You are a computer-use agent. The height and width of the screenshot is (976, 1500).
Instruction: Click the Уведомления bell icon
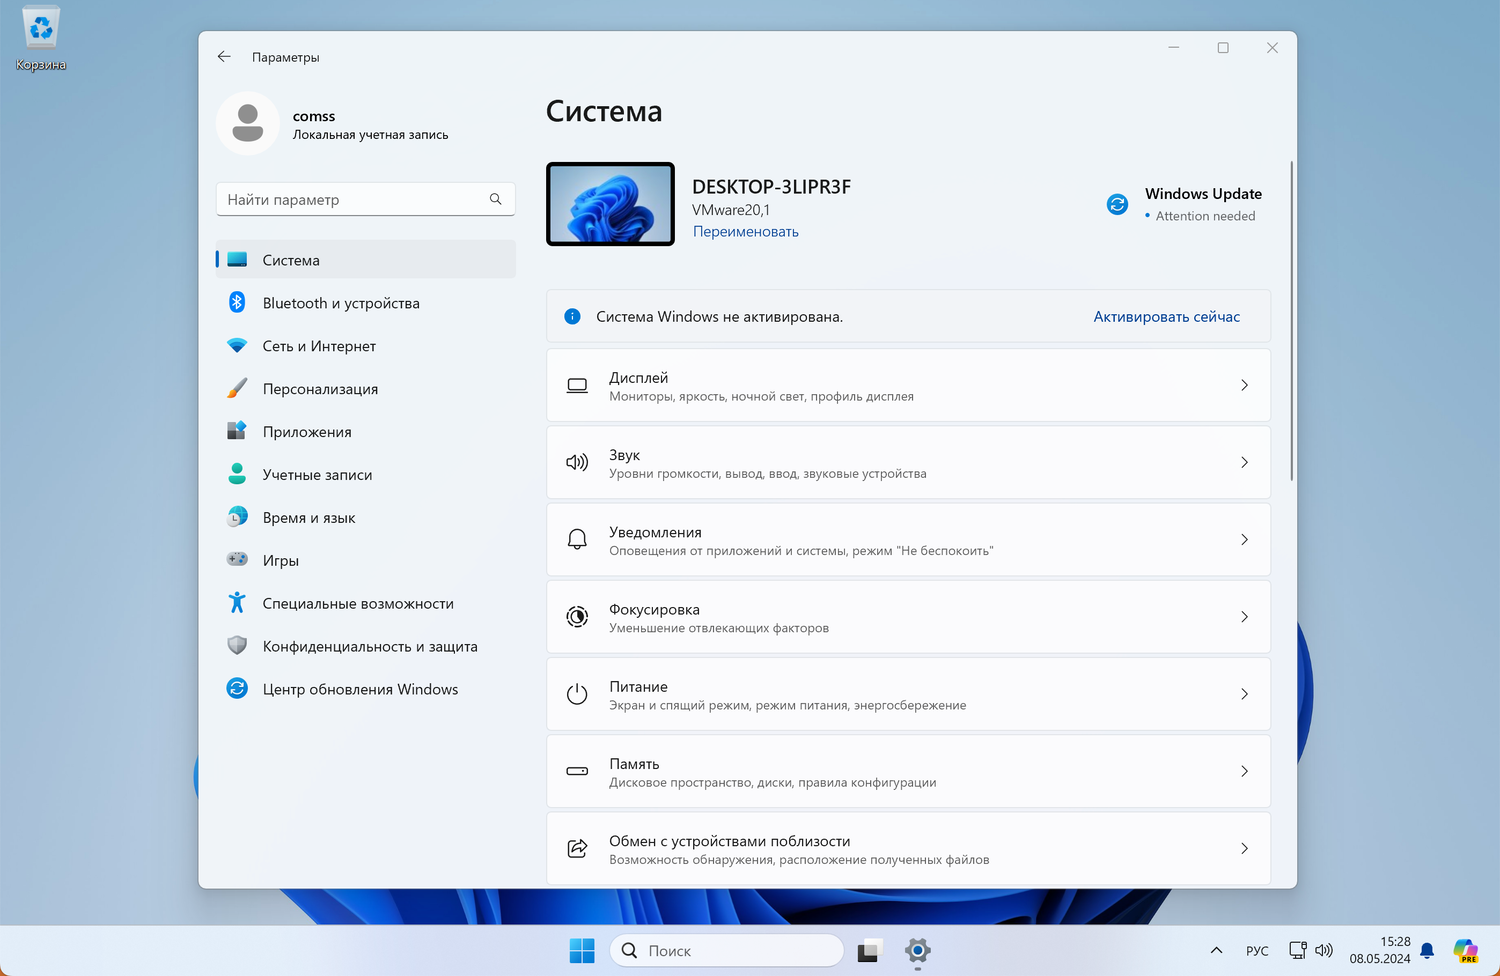pos(577,540)
